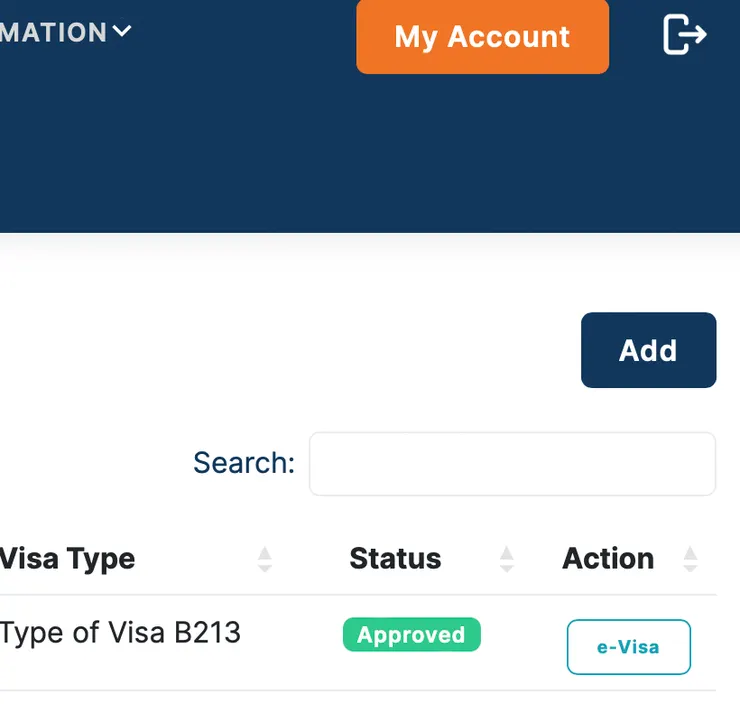Click the Action header label
Viewport: 740px width, 704px height.
point(608,559)
